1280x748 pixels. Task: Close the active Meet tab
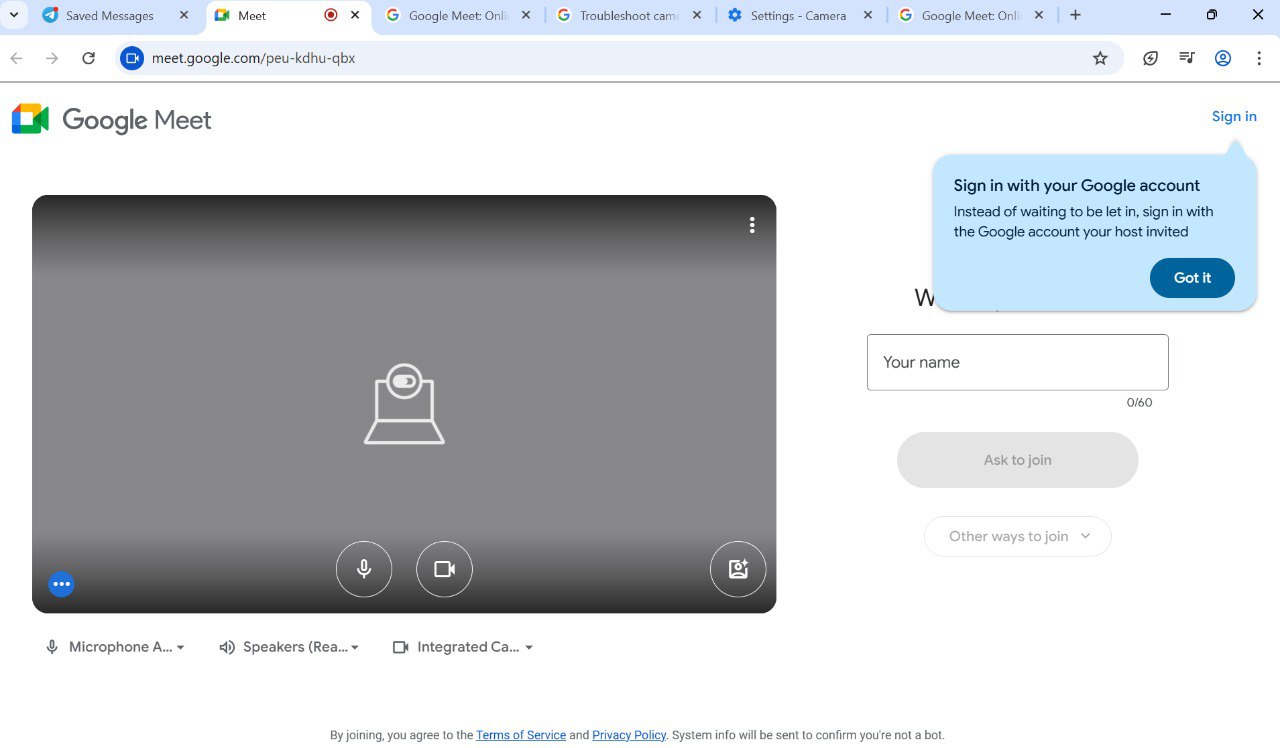(x=355, y=15)
